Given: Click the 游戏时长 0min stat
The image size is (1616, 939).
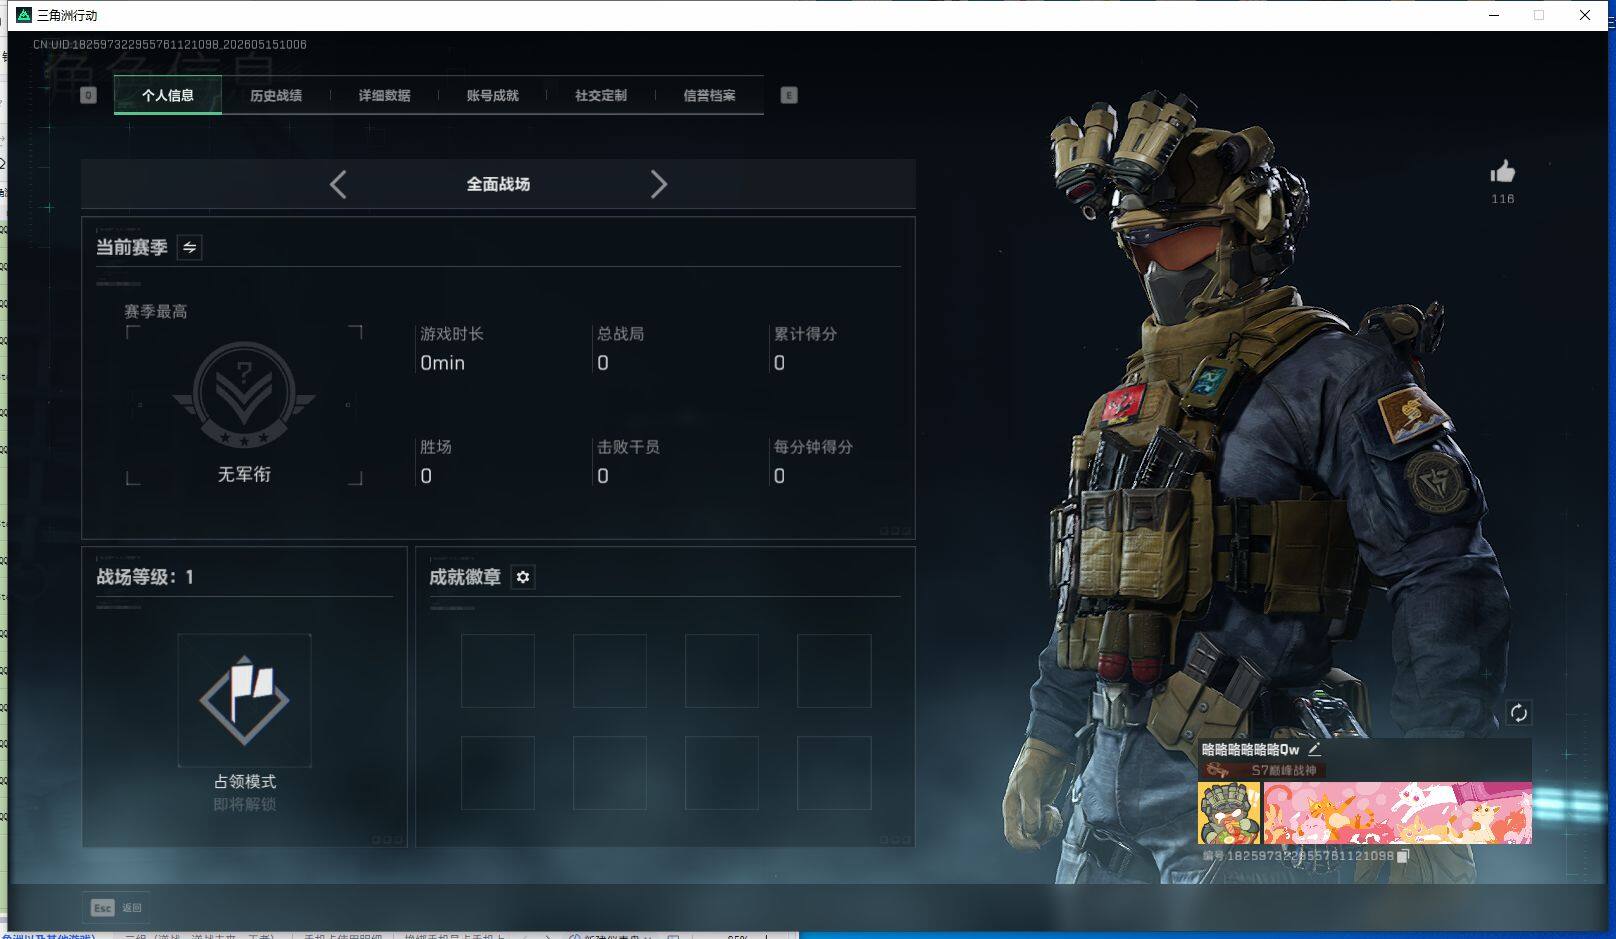Looking at the screenshot, I should 452,348.
